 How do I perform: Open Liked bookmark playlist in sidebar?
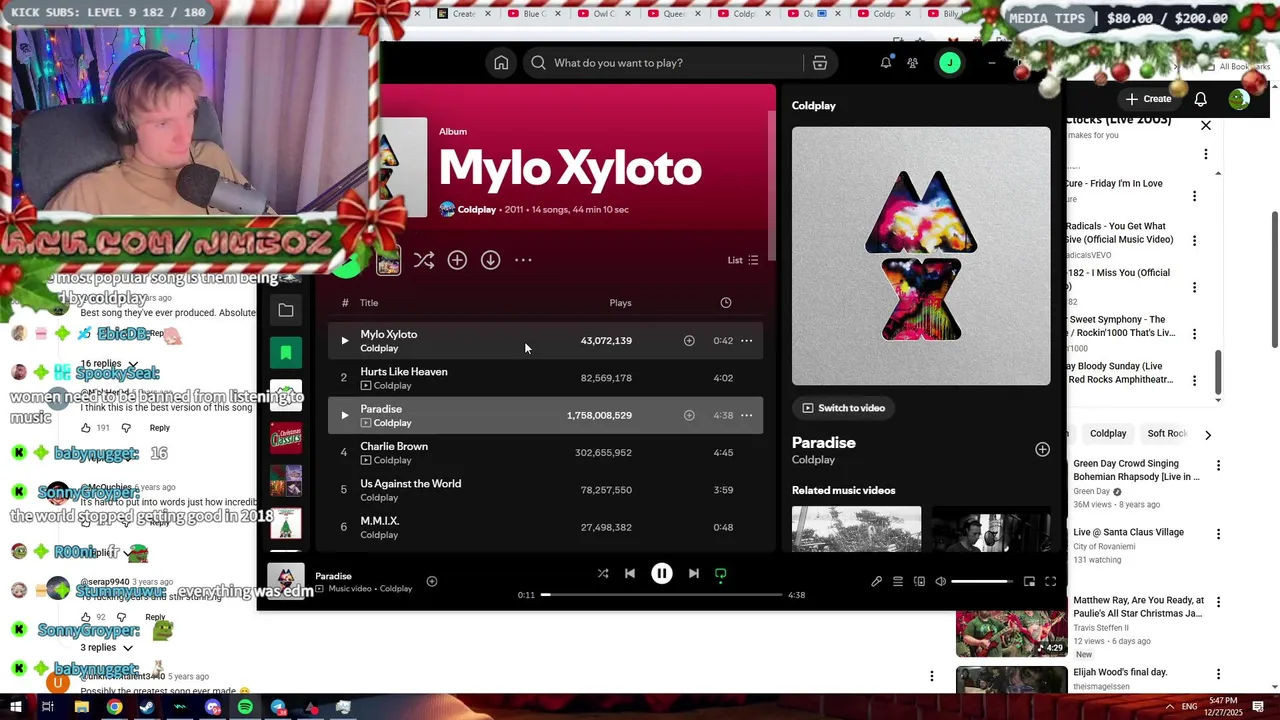coord(286,353)
